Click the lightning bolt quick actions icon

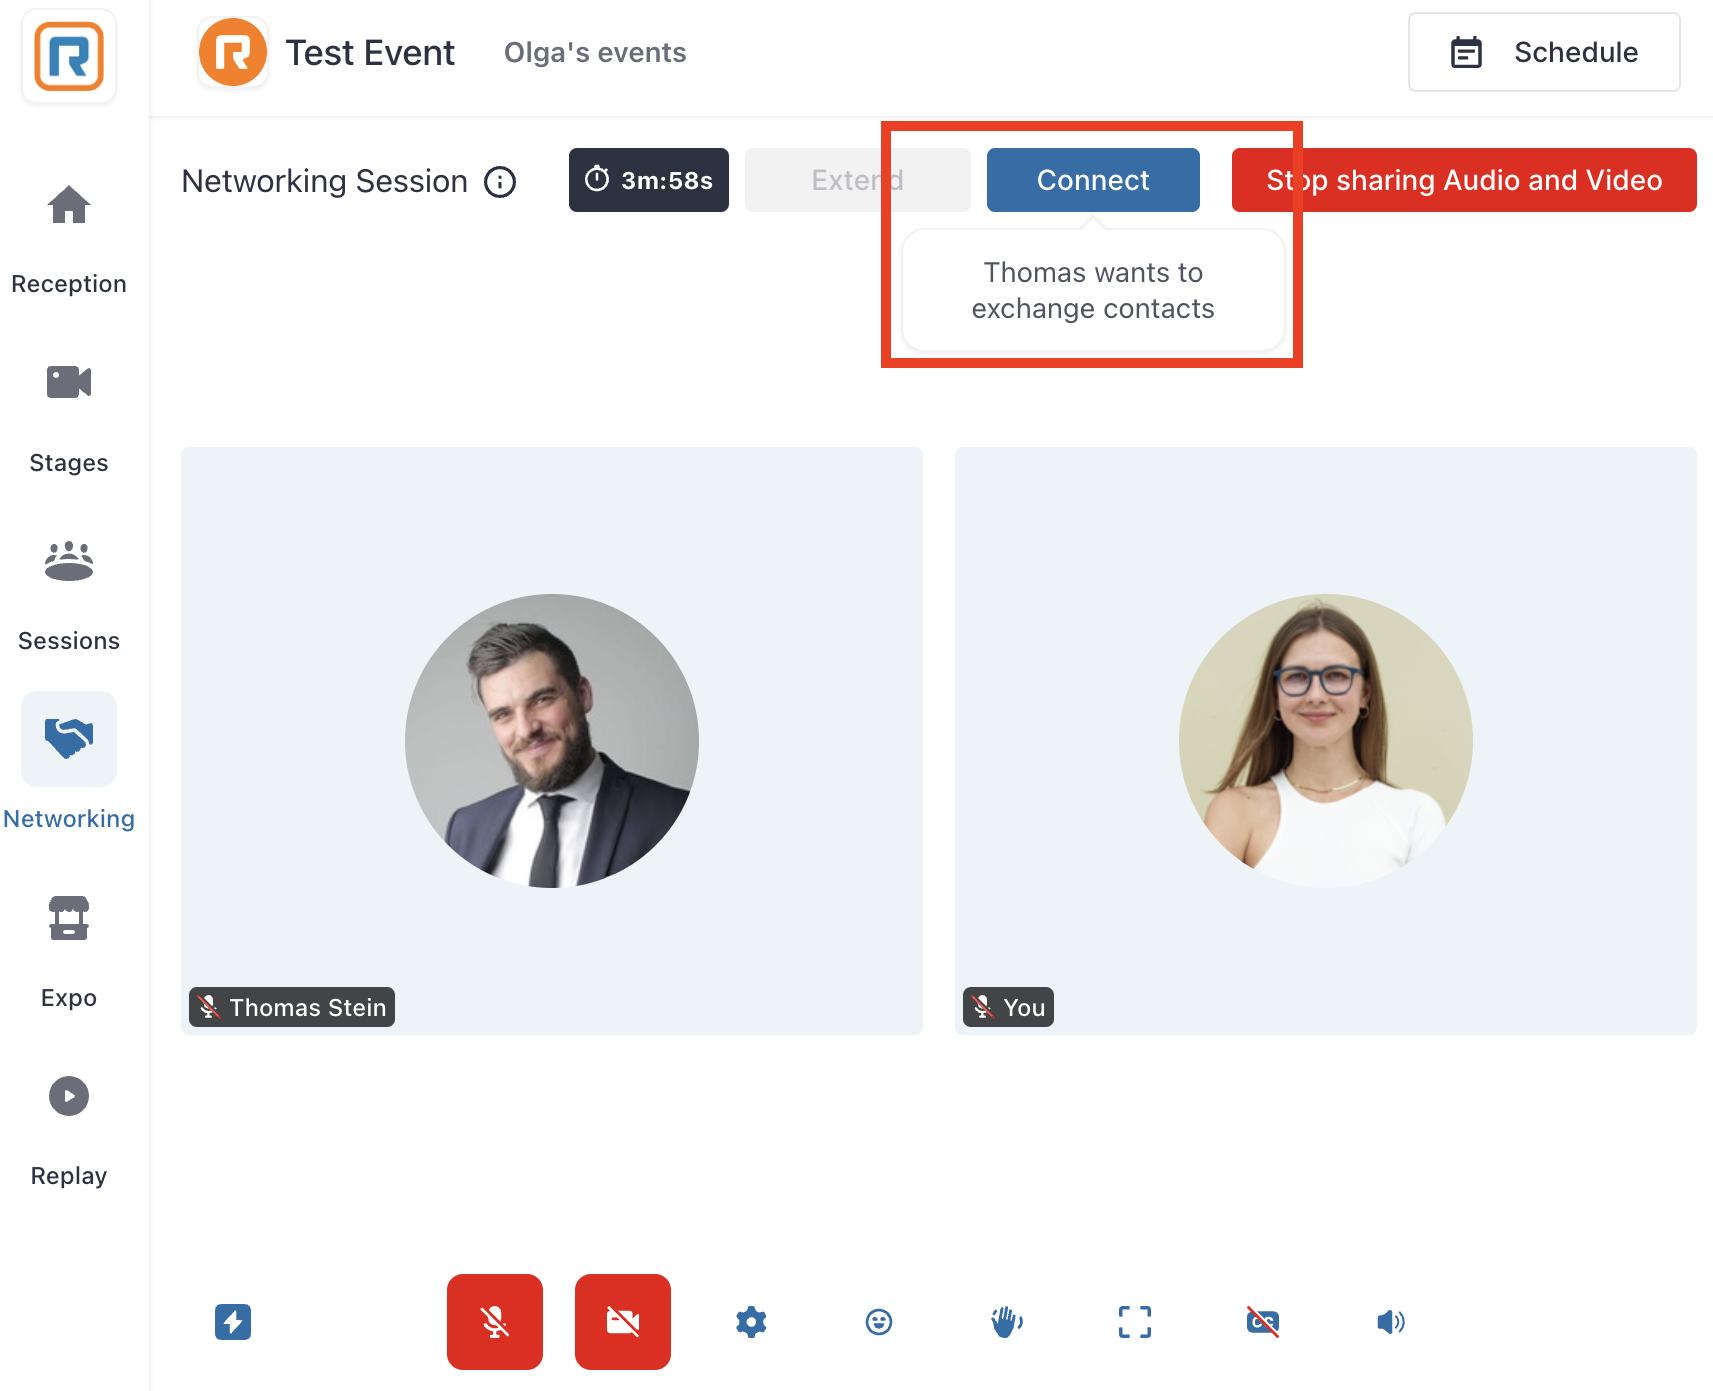tap(233, 1322)
